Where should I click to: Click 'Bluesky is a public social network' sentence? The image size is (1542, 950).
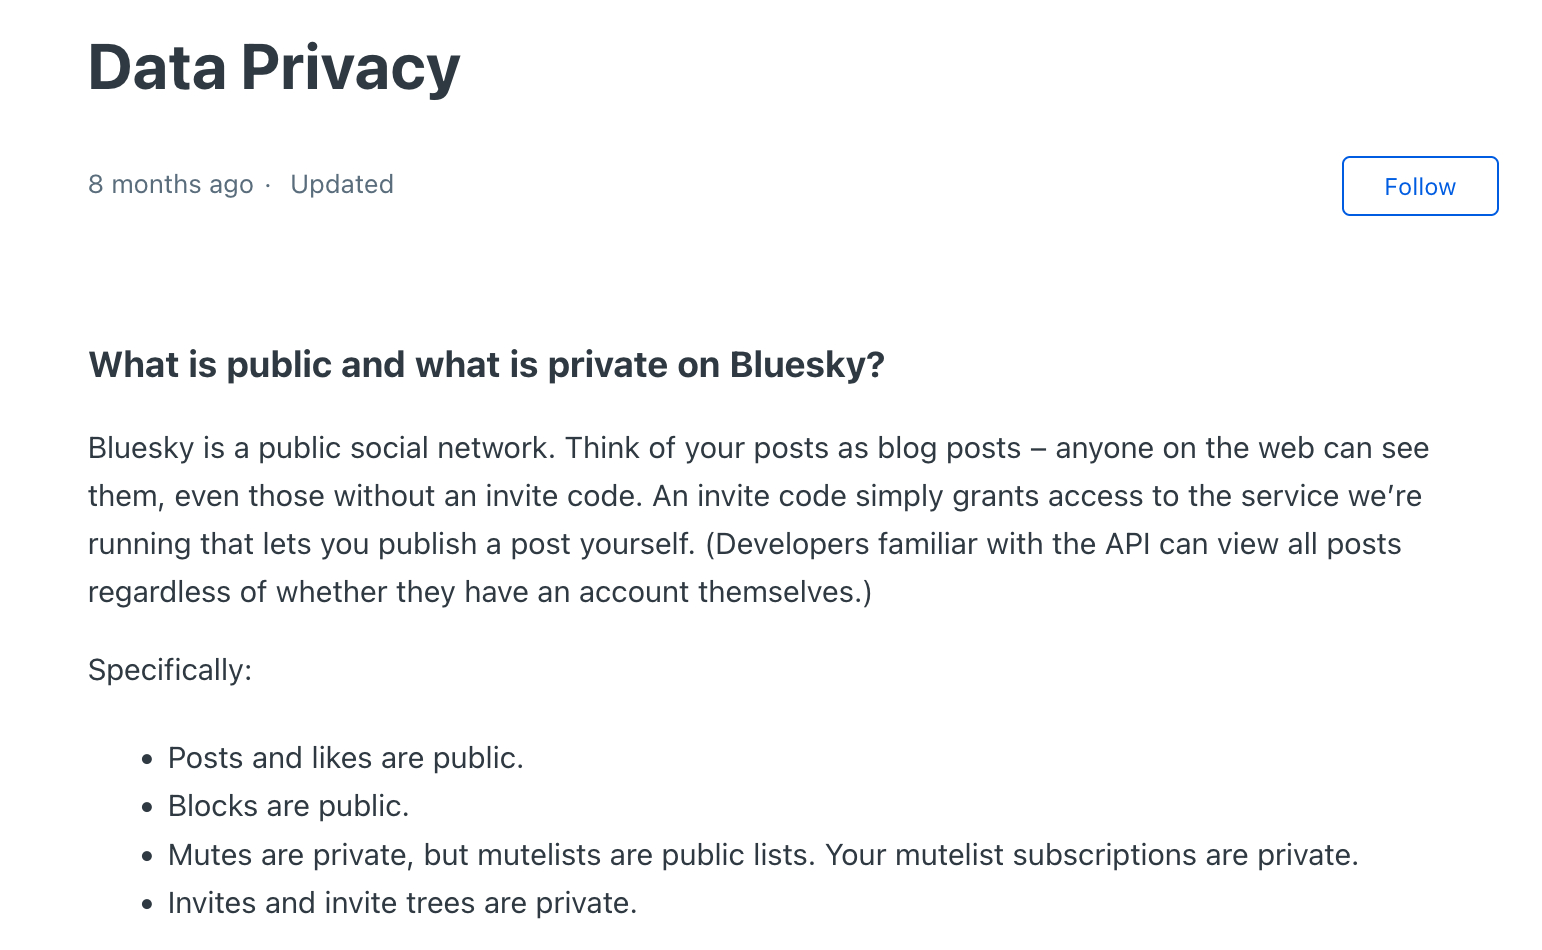(x=320, y=448)
